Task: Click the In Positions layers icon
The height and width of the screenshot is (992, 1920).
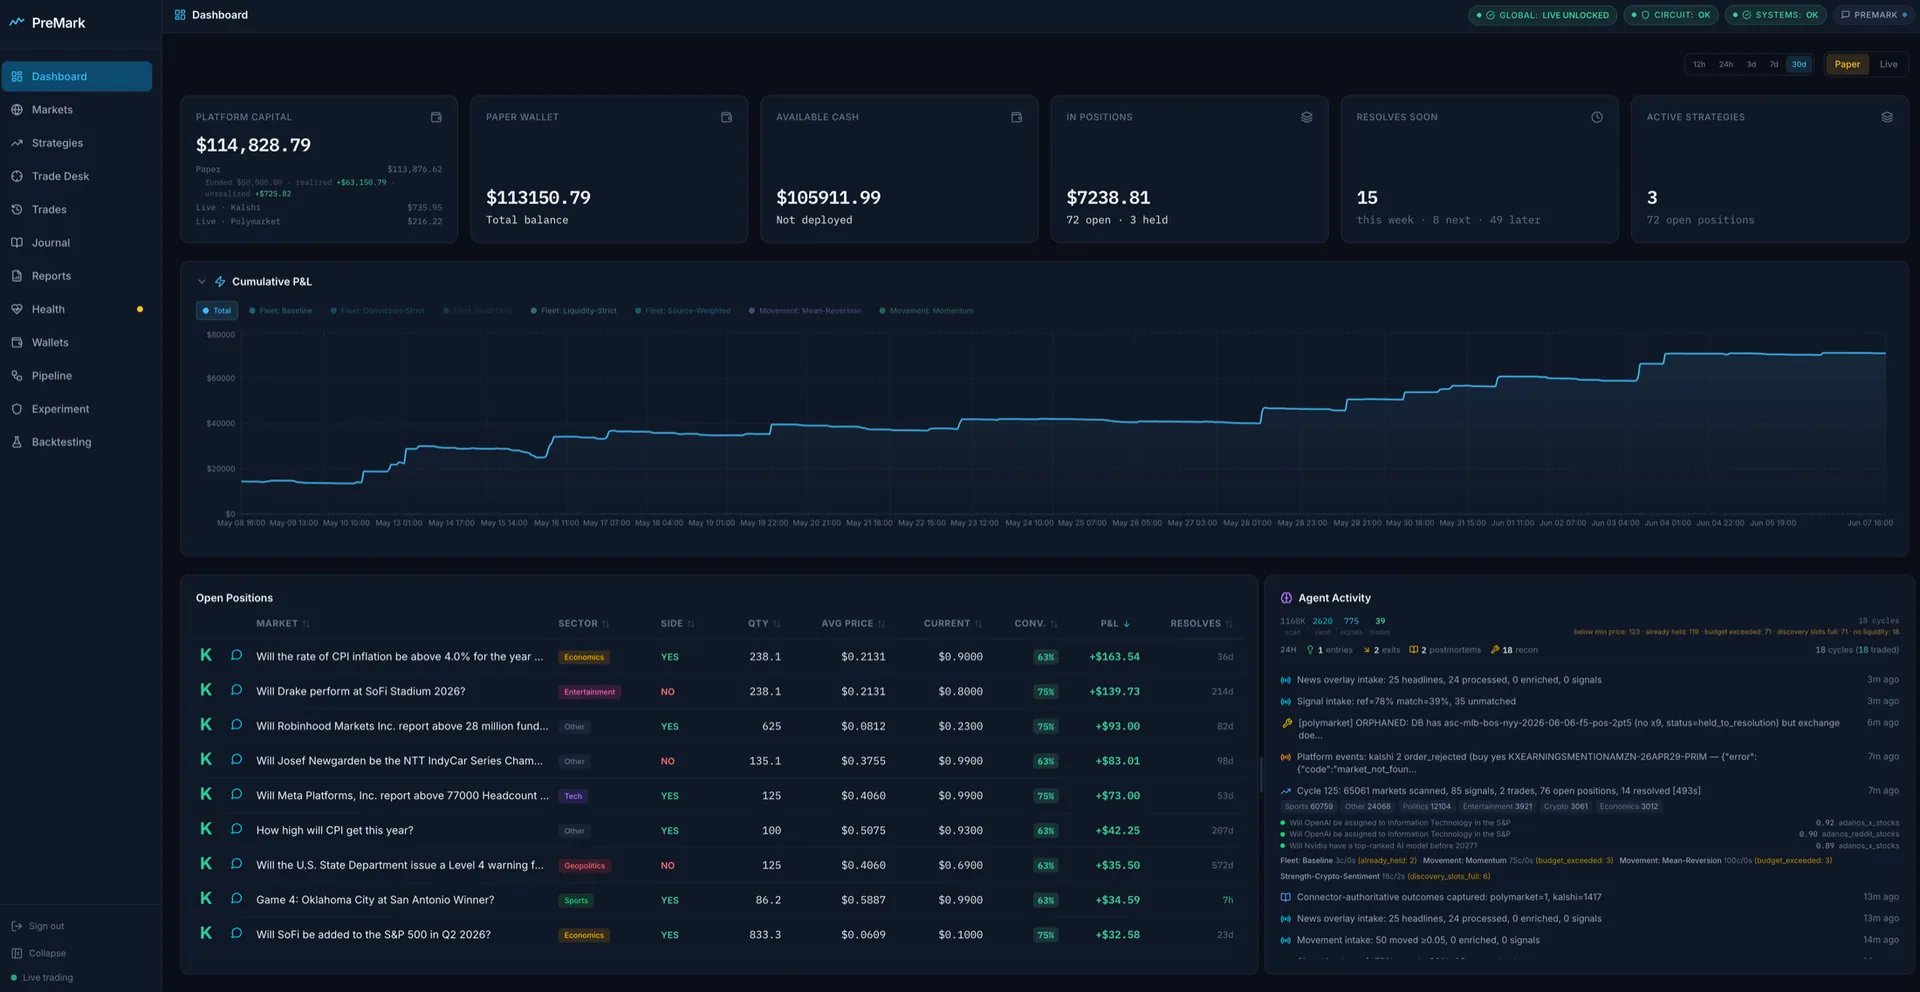Action: click(x=1306, y=117)
